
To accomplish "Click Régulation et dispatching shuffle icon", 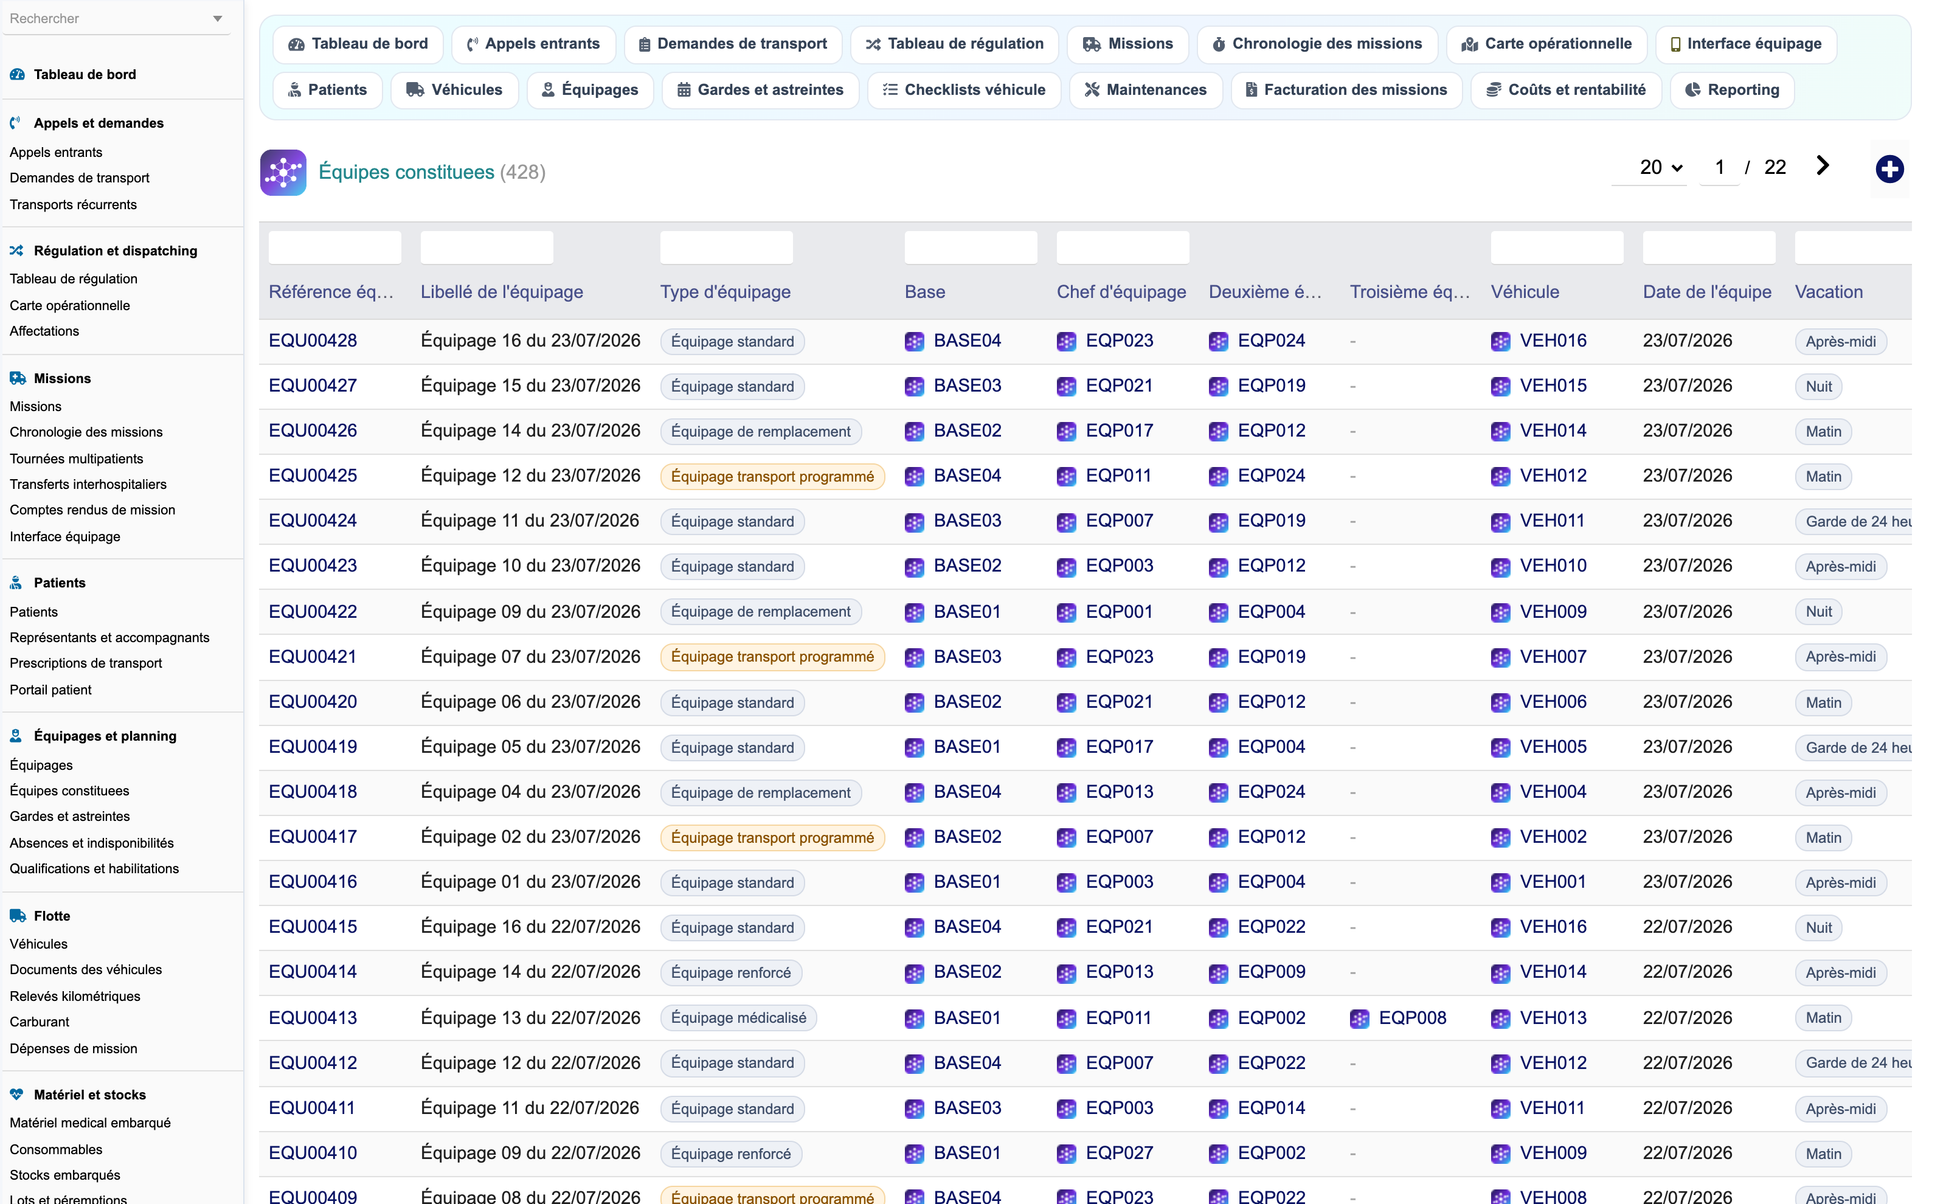I will [17, 251].
